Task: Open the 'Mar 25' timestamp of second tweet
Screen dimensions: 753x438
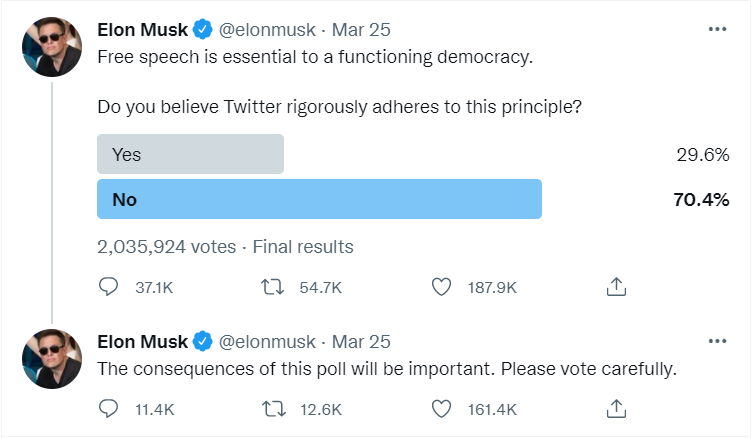Action: point(361,341)
